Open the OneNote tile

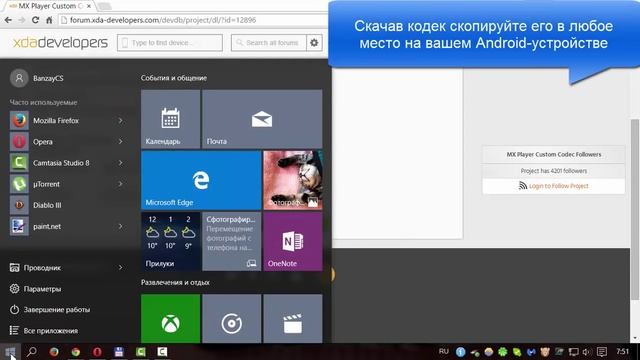pos(293,241)
